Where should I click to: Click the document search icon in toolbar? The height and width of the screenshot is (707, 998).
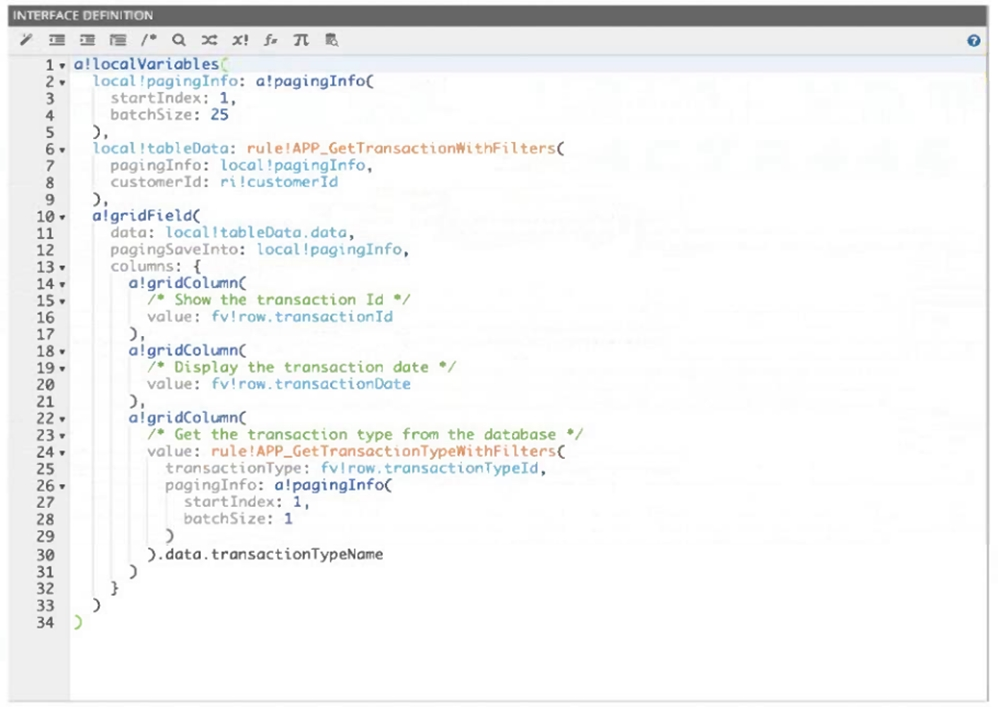tap(331, 40)
